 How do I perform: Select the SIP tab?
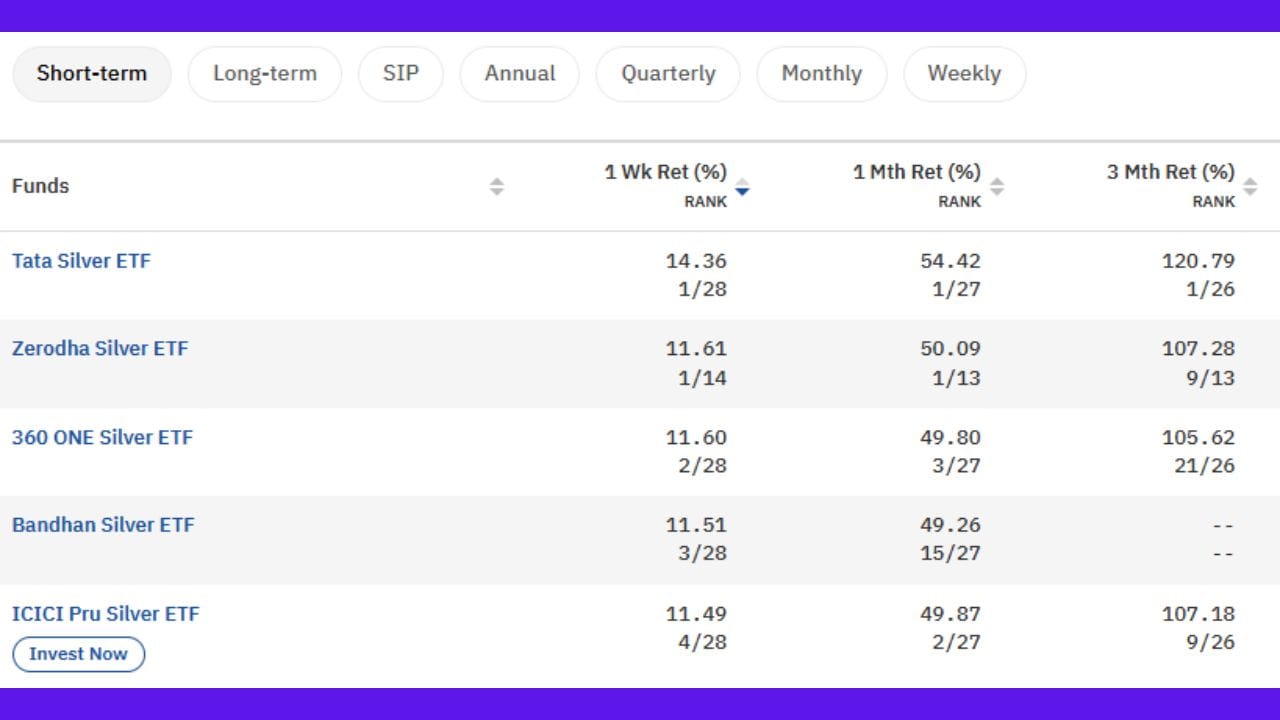point(401,74)
